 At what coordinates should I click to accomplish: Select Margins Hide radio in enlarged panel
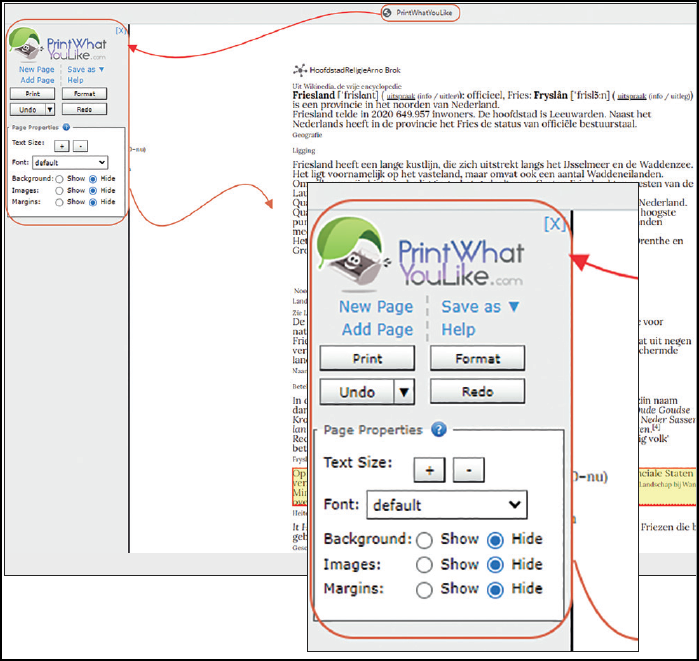495,590
